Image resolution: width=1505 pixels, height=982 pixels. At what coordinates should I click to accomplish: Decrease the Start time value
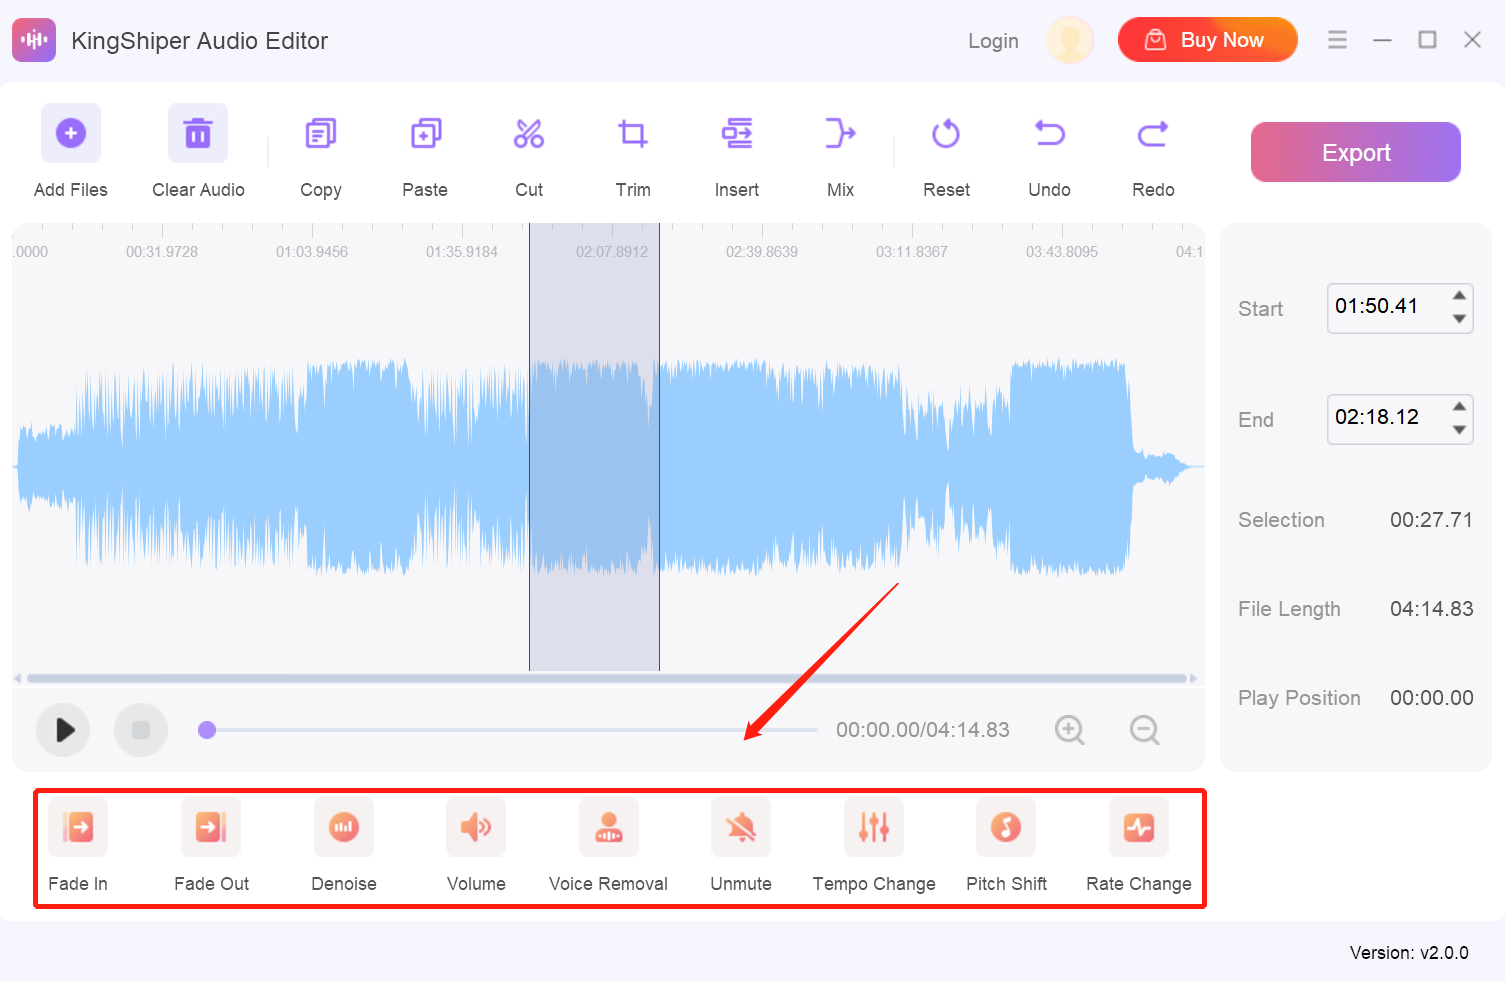pyautogui.click(x=1460, y=319)
